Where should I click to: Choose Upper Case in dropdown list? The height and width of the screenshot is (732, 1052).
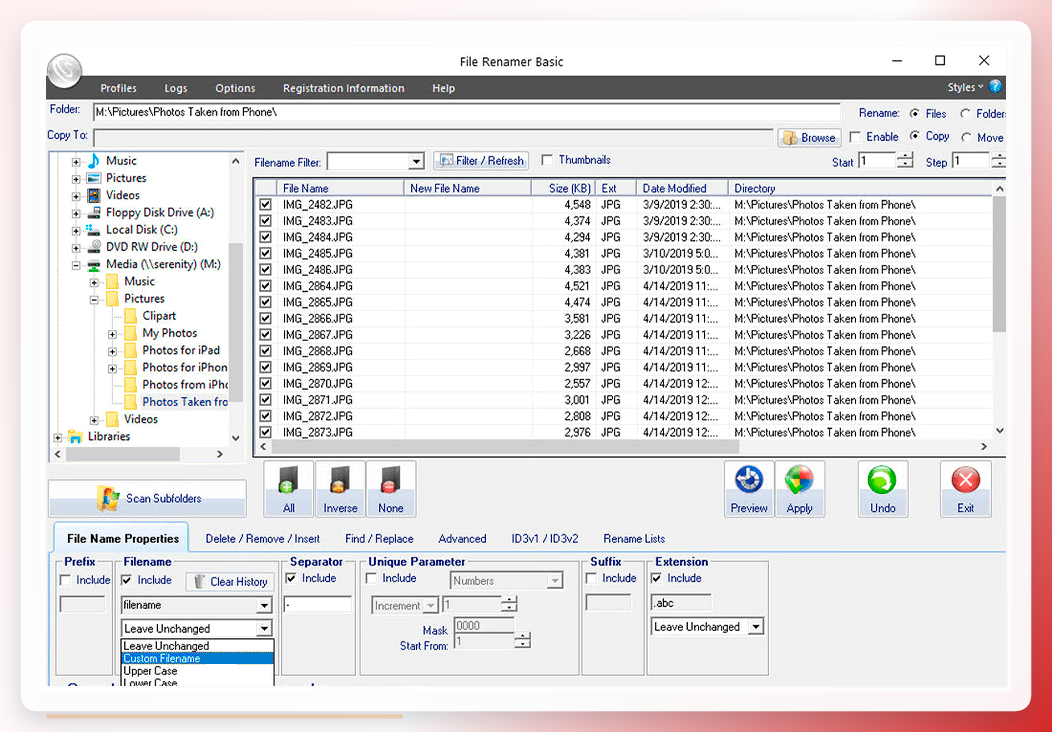(197, 671)
